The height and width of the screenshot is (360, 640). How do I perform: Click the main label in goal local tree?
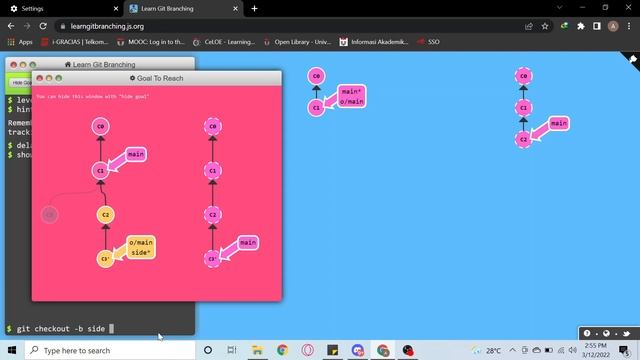(x=136, y=154)
